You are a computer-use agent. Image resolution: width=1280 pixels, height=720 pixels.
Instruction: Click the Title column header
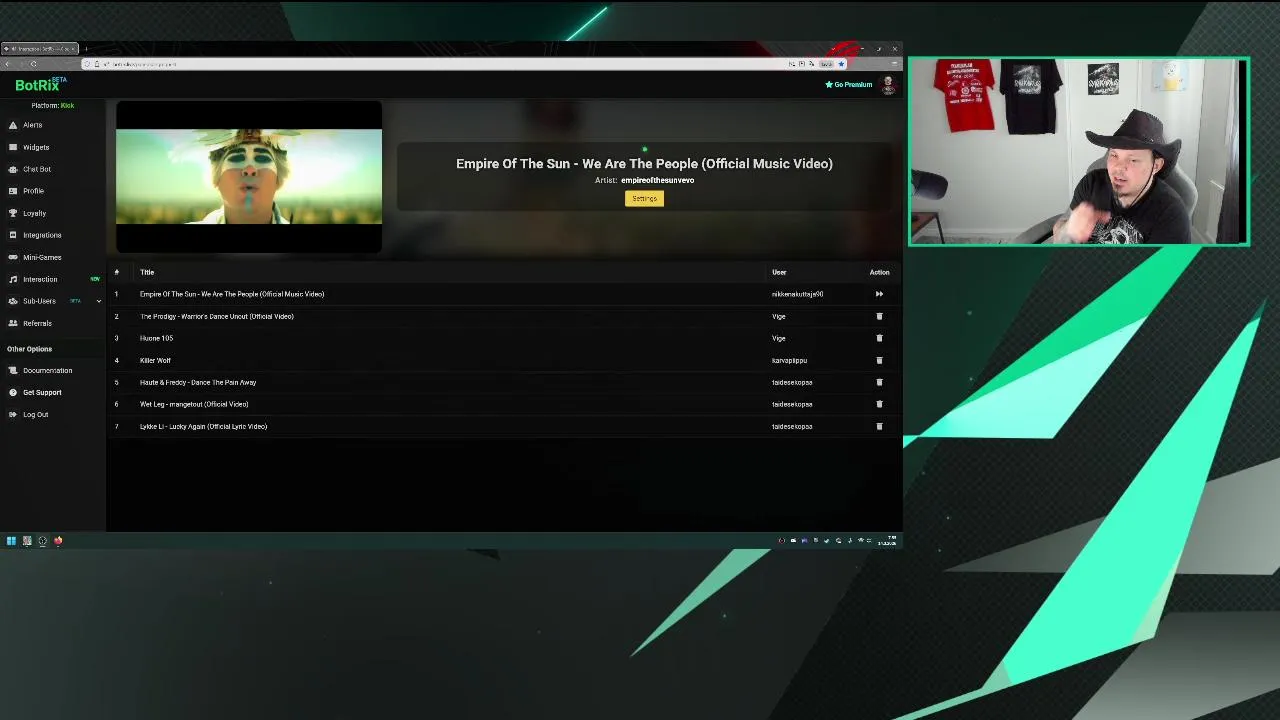(147, 272)
